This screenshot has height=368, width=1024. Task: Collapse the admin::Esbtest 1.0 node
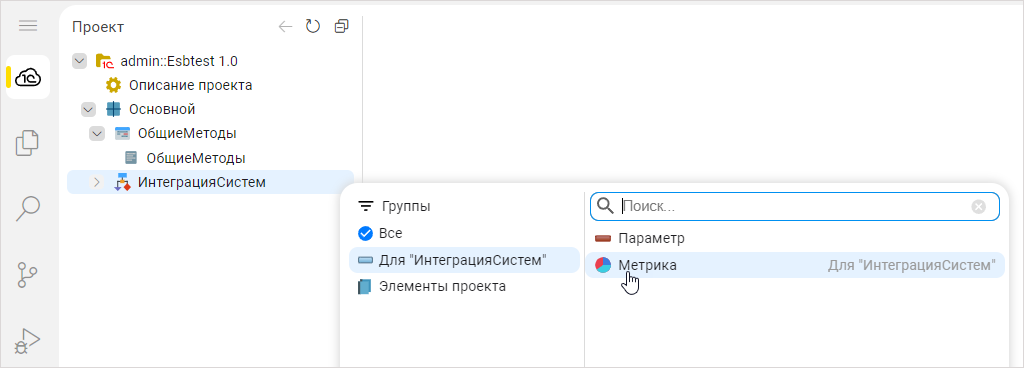80,61
